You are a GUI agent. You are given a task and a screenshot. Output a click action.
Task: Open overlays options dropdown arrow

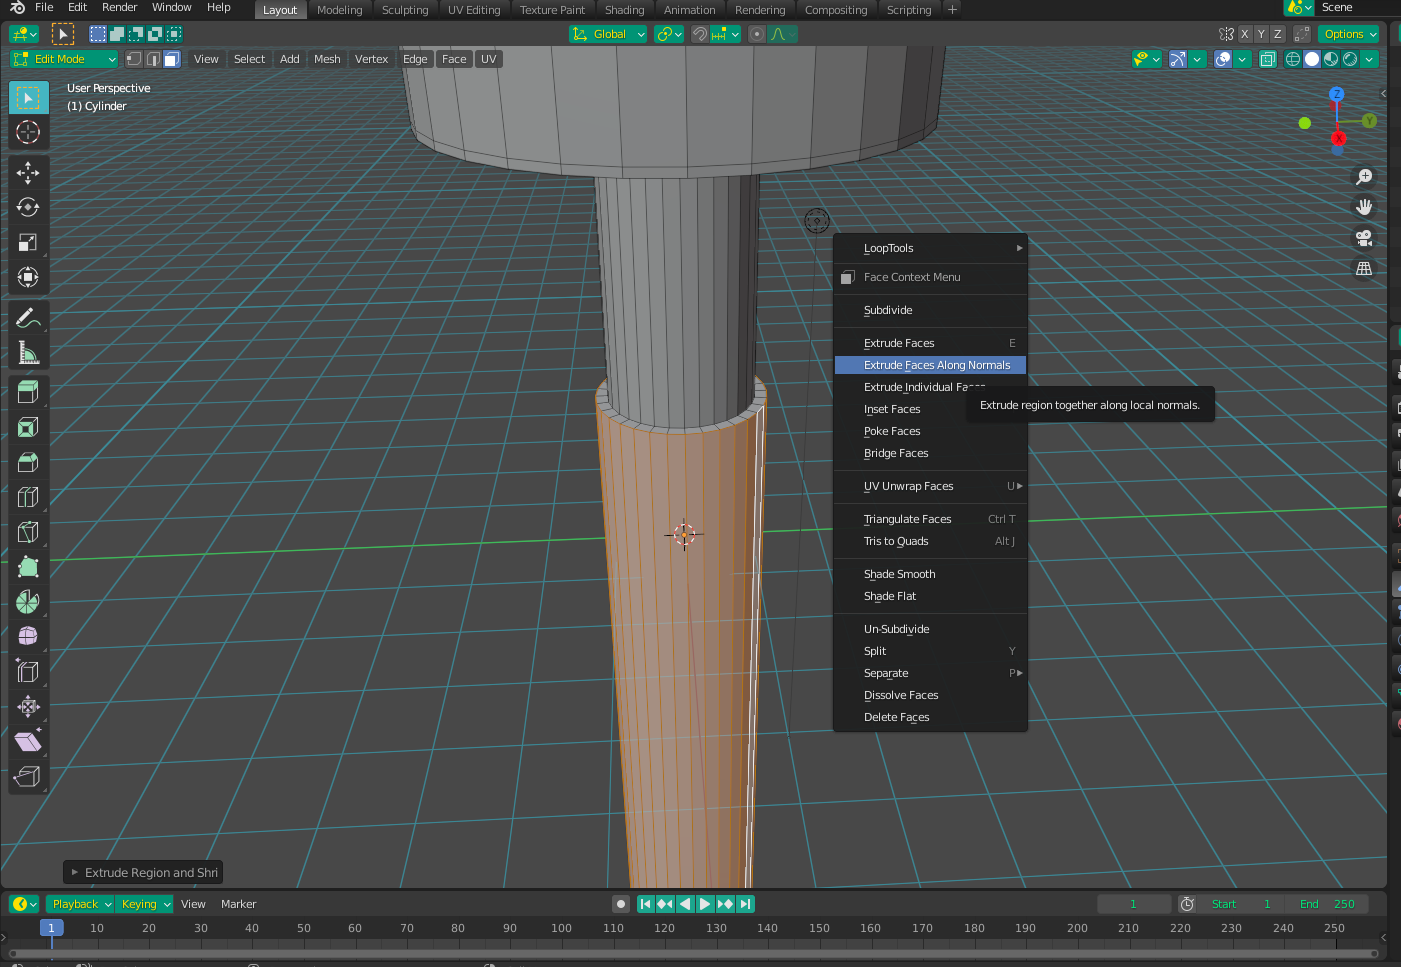pyautogui.click(x=1242, y=59)
